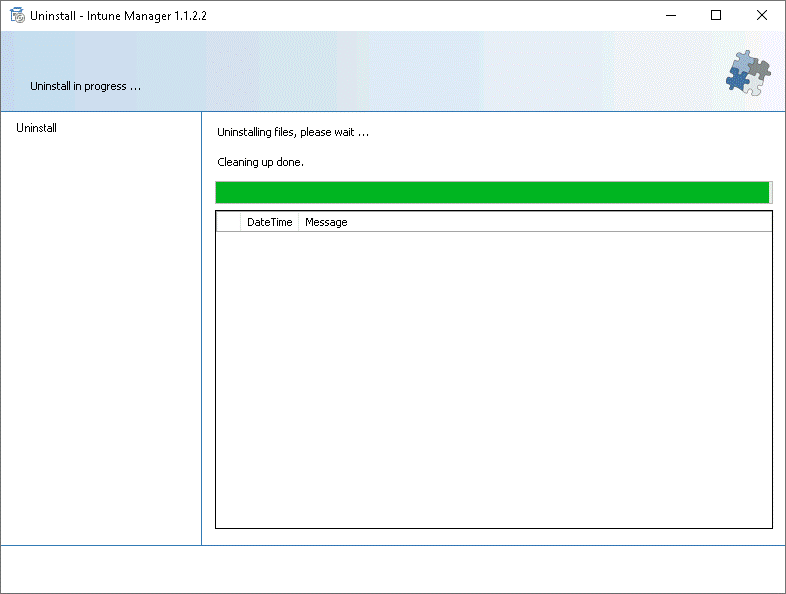Click the DateTime column header

point(269,222)
